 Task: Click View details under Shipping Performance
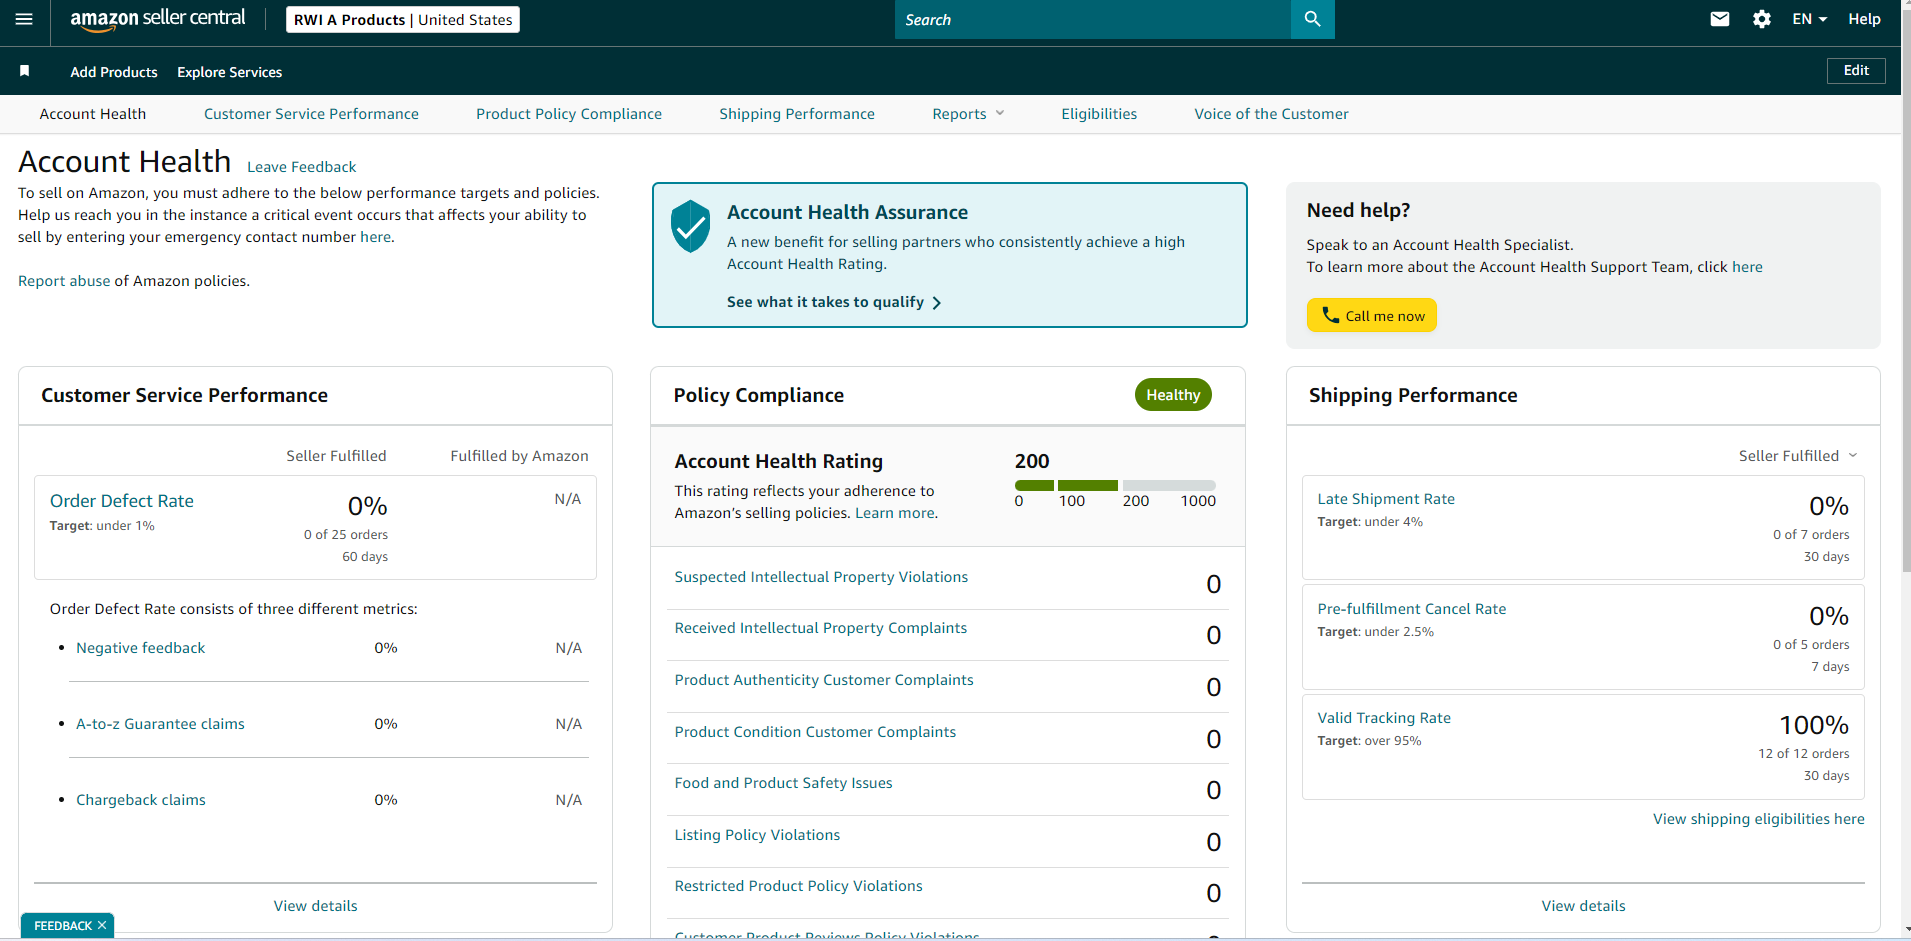point(1583,906)
